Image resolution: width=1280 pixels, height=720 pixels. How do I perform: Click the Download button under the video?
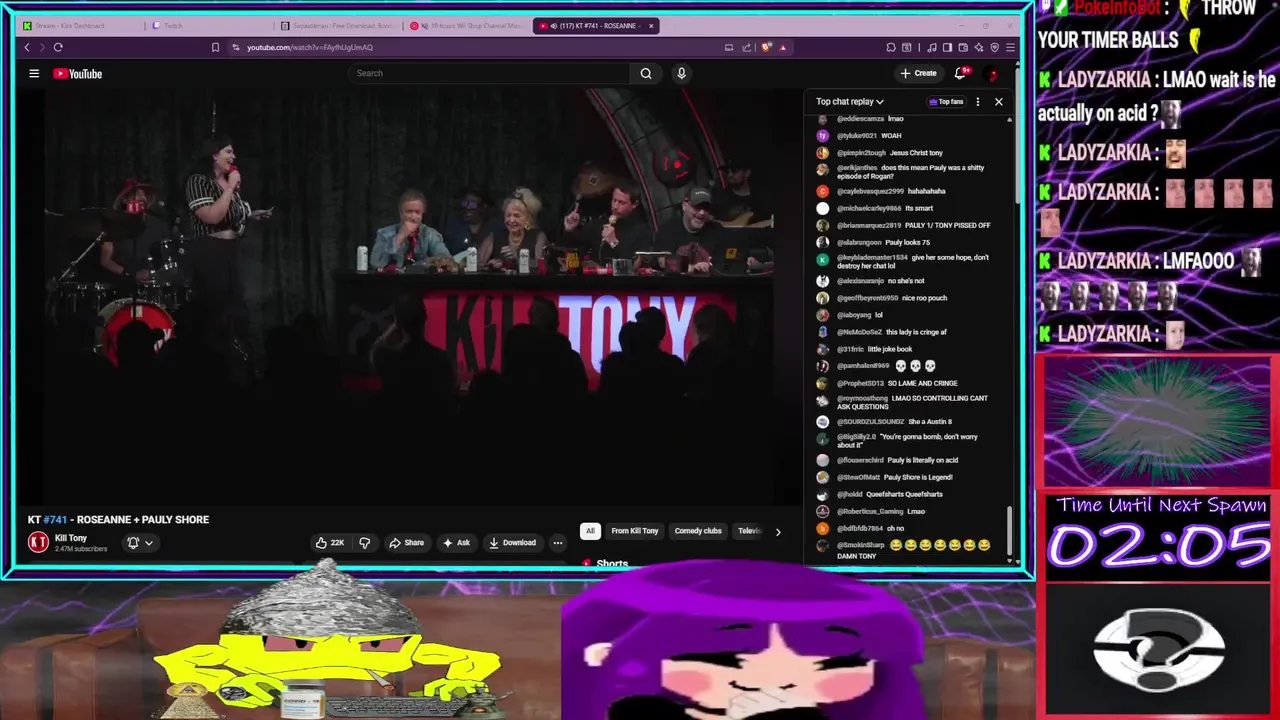click(512, 543)
